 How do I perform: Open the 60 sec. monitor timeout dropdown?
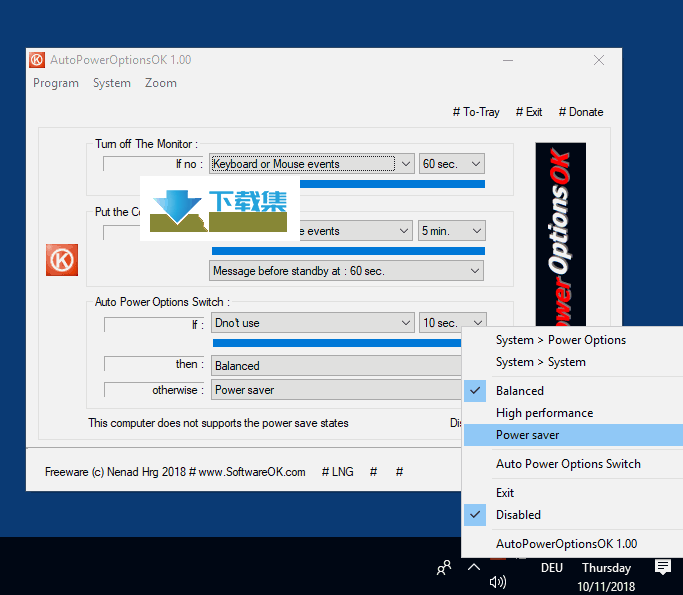pyautogui.click(x=452, y=164)
